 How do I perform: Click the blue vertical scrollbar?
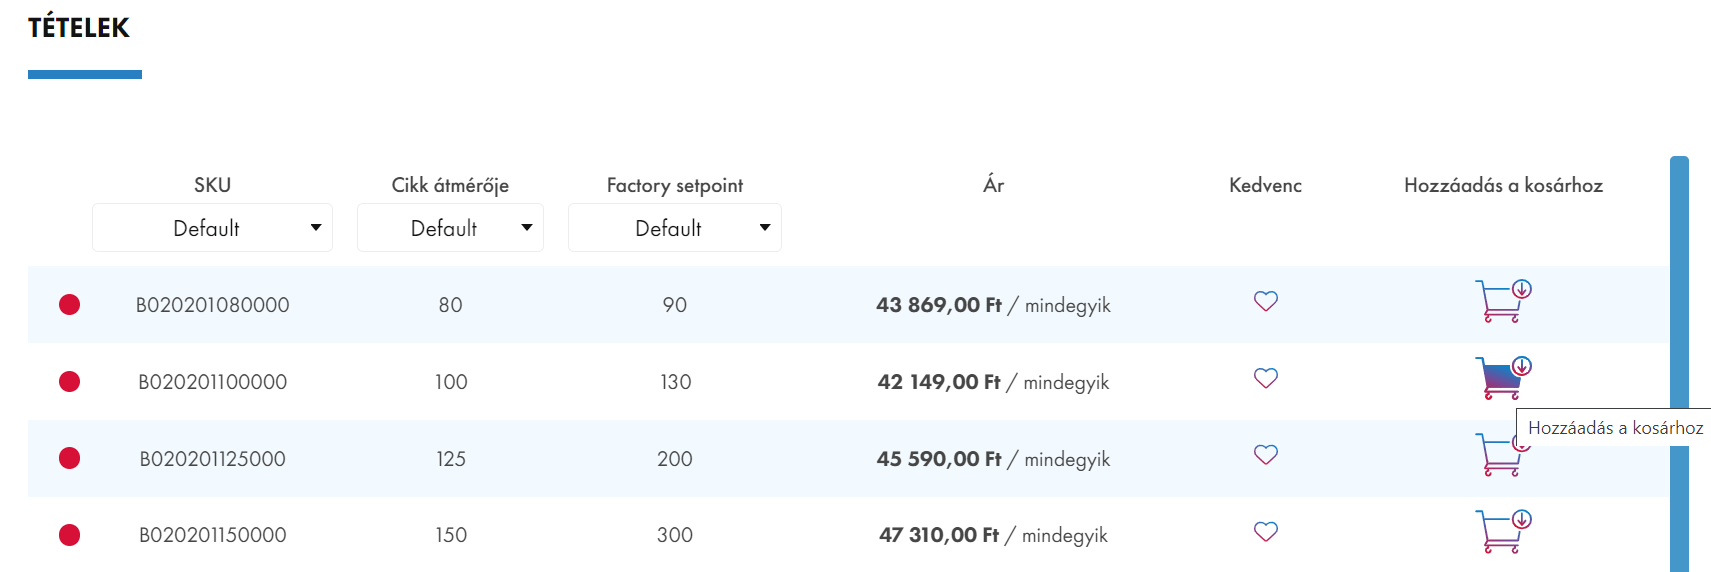(1679, 364)
